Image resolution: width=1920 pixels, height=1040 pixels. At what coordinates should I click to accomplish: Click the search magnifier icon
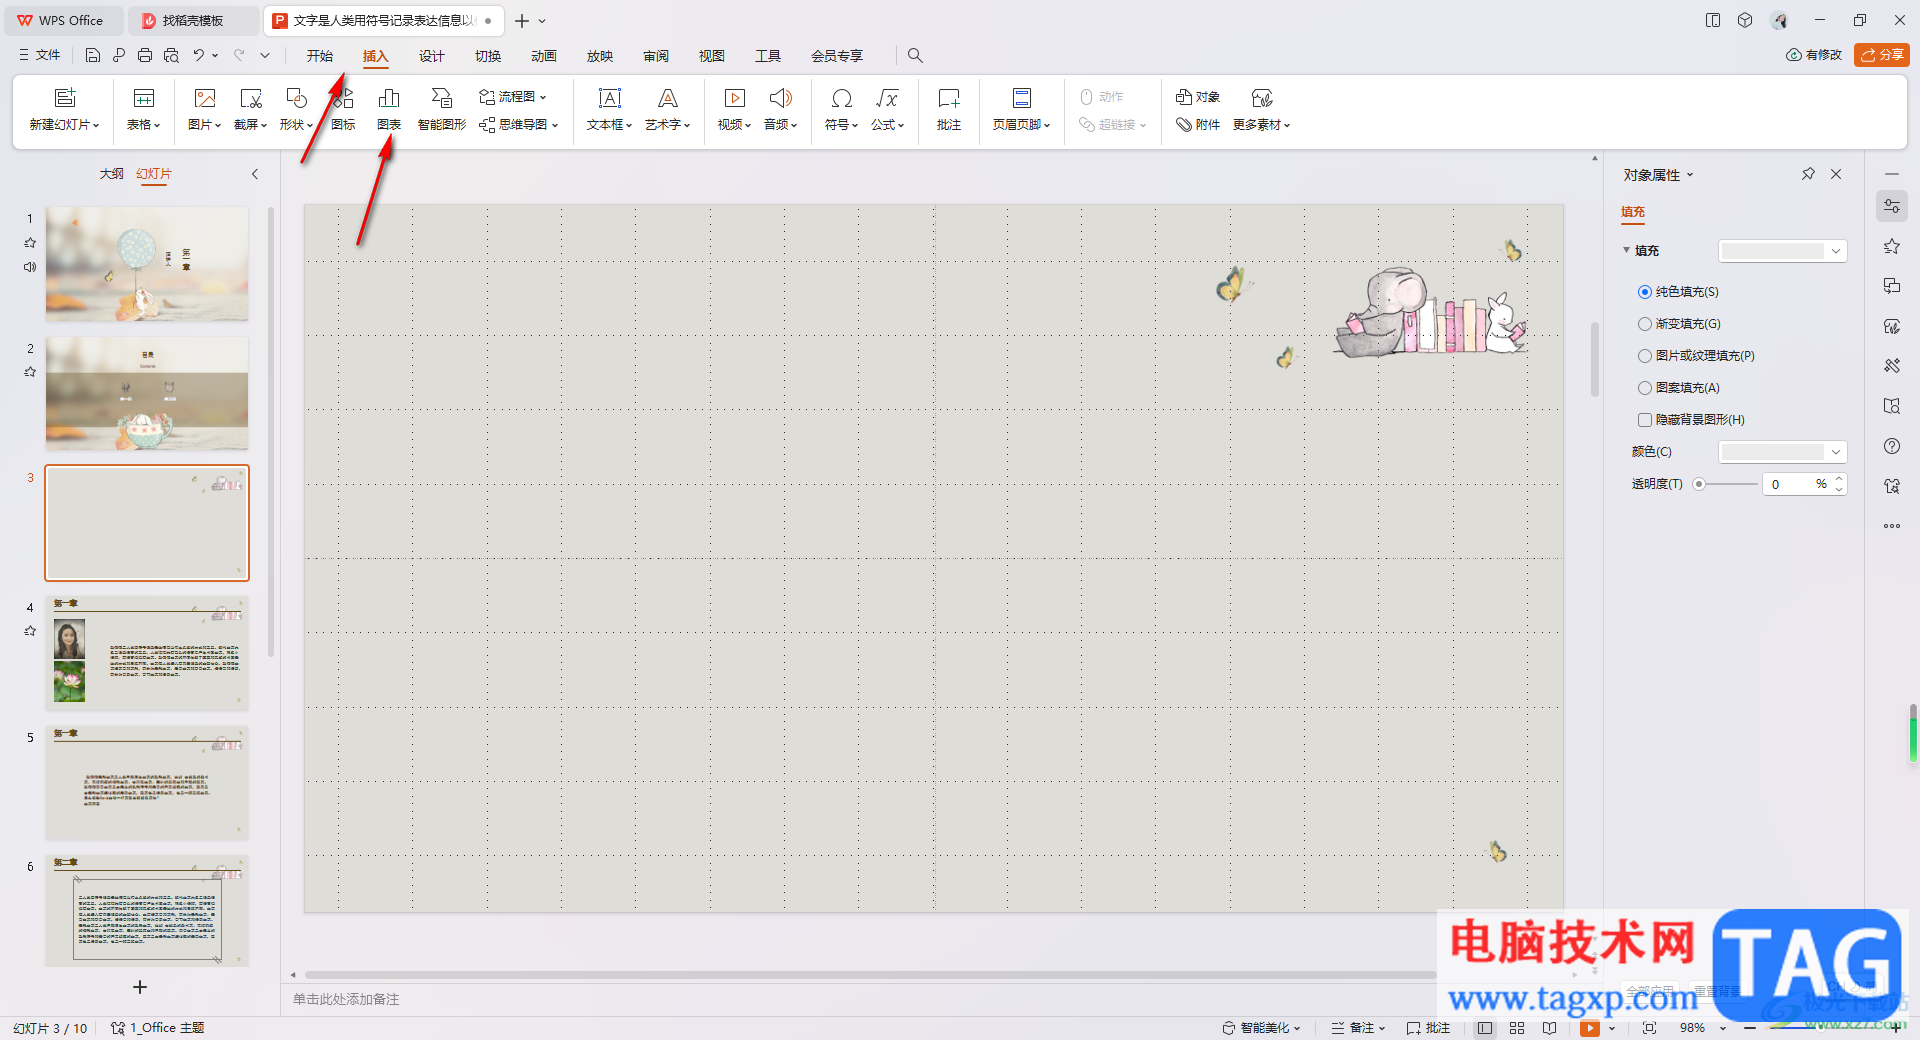tap(915, 56)
